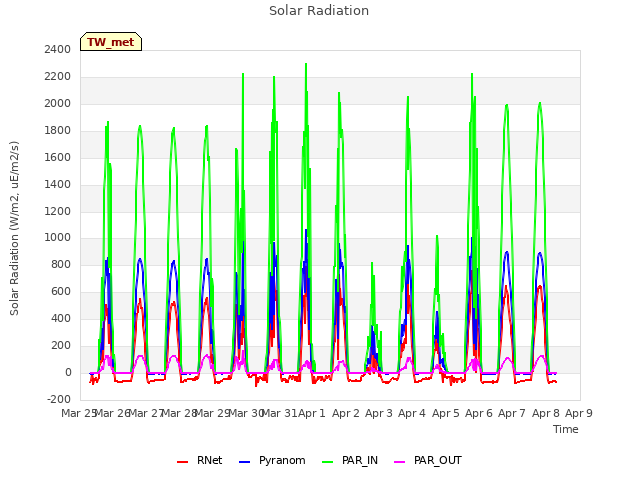Click the 1000 y-axis tick label
This screenshot has height=480, width=640.
pos(58,238)
